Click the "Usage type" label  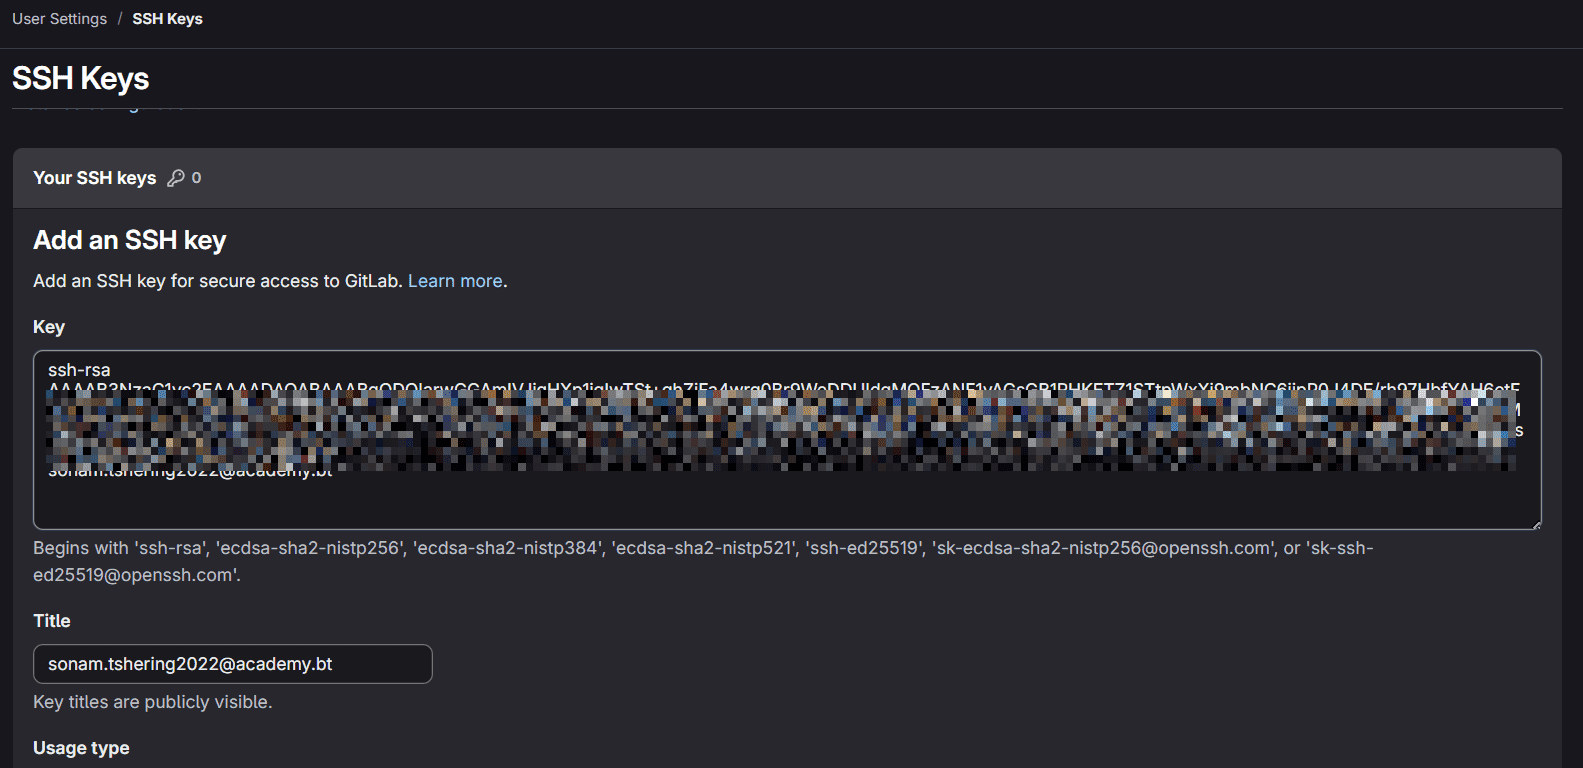81,748
